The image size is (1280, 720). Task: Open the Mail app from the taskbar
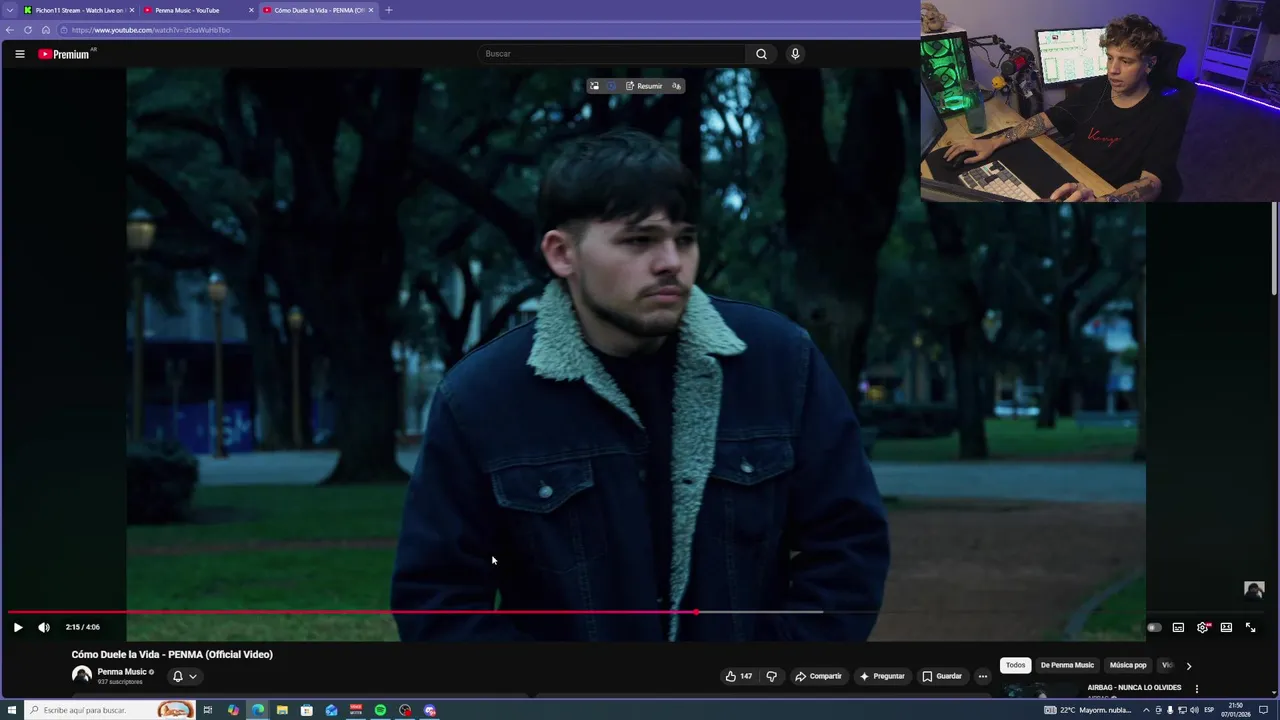[x=331, y=710]
